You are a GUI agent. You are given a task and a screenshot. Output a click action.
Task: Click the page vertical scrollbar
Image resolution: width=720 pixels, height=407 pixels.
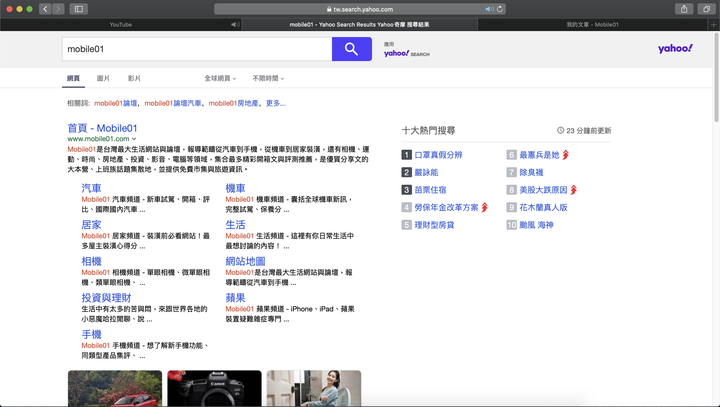pos(716,78)
